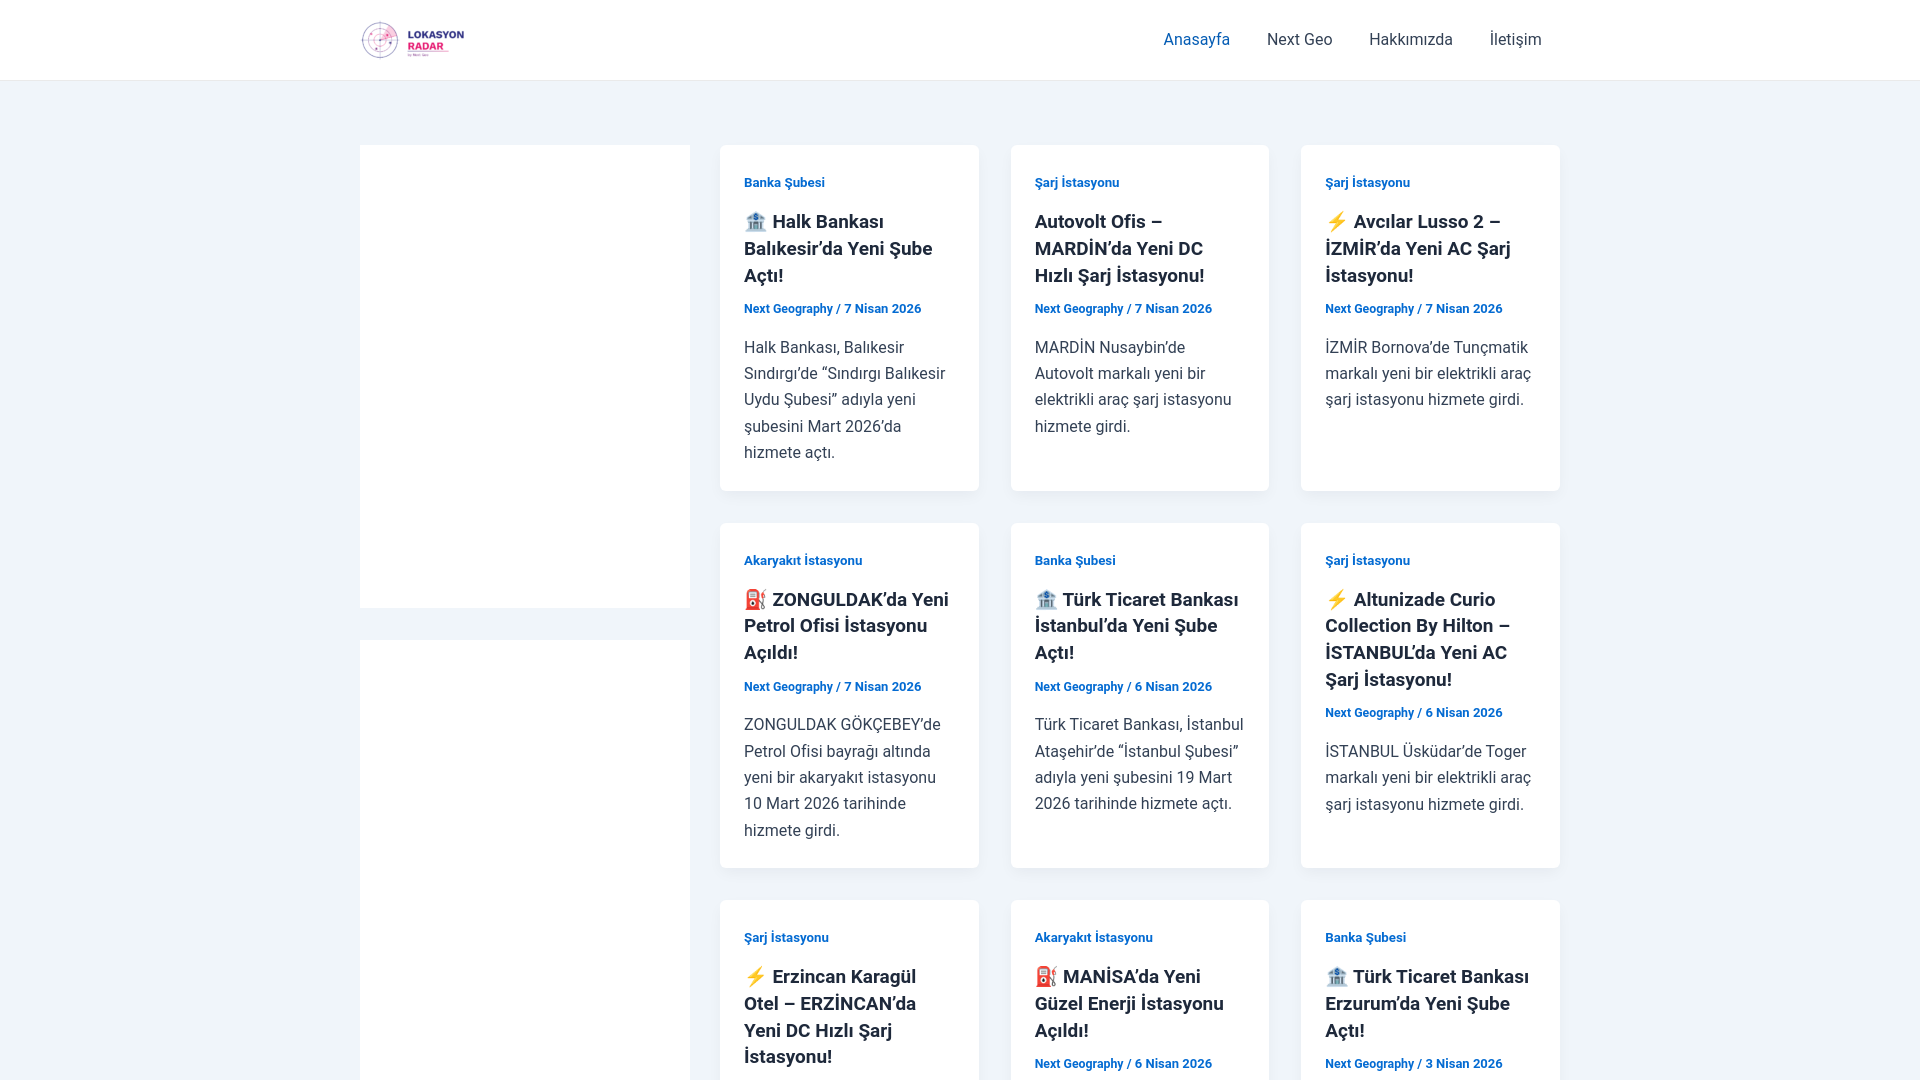Image resolution: width=1920 pixels, height=1080 pixels.
Task: Click Next Geography author on Avcılar Lusso card
Action: coord(1369,309)
